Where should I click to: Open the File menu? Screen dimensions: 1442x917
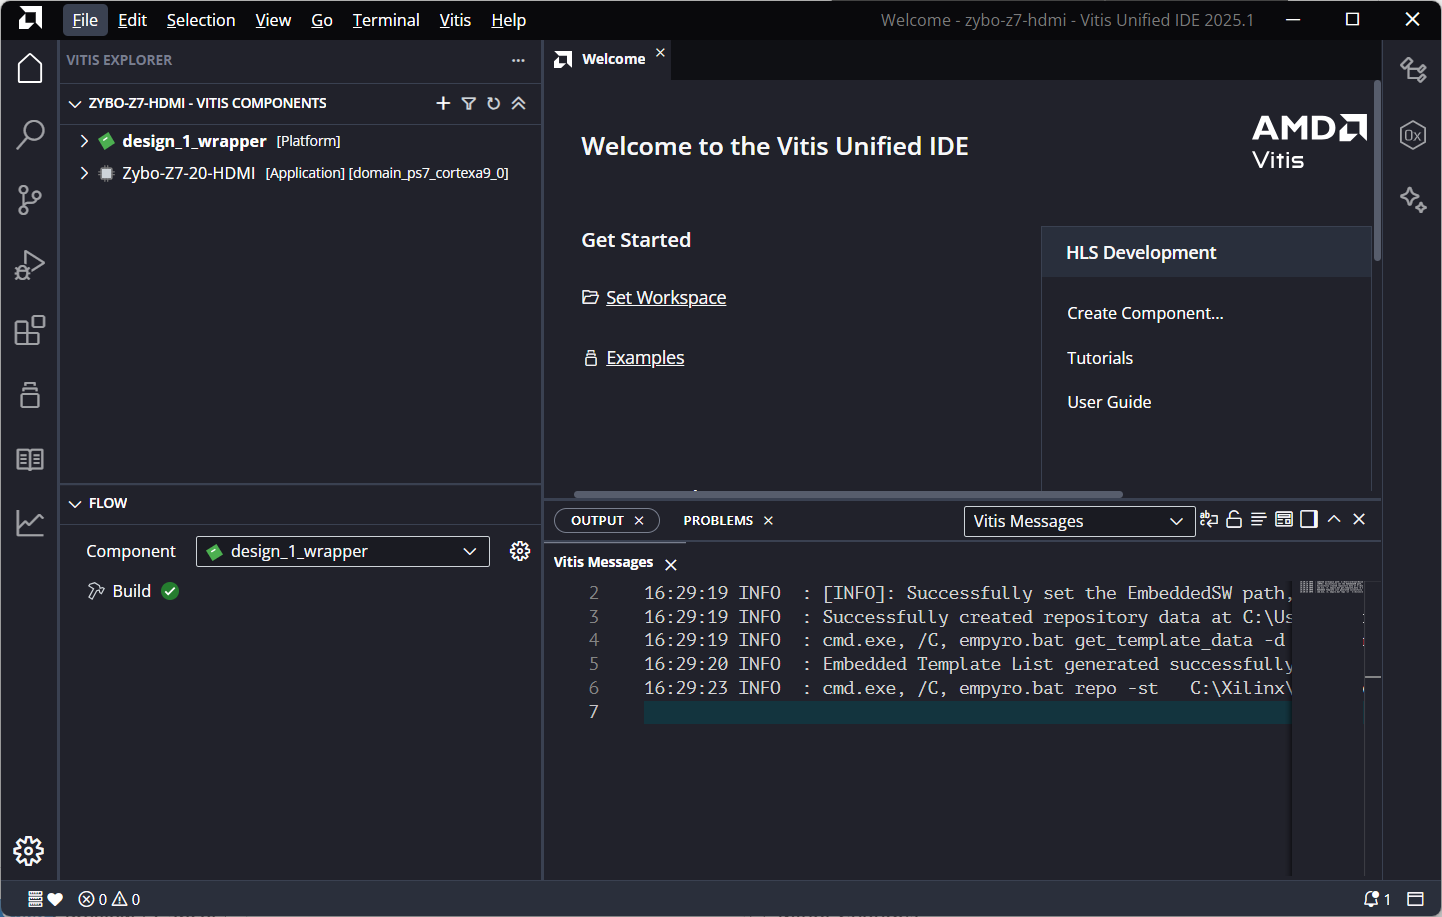(x=85, y=20)
